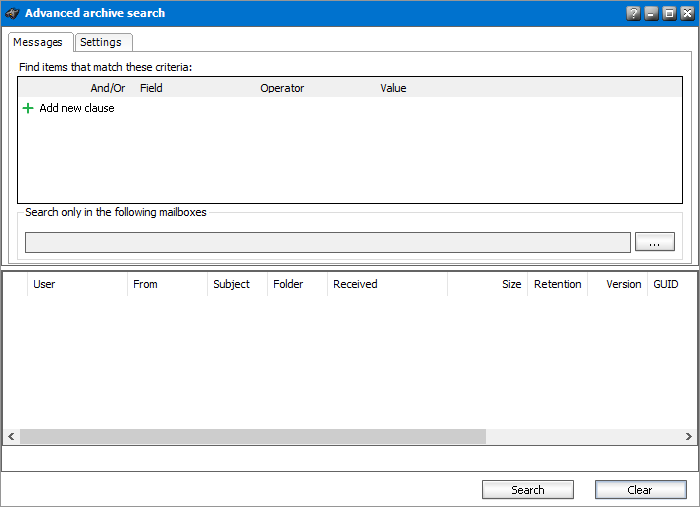Image resolution: width=700 pixels, height=507 pixels.
Task: Click the Field criteria column header
Action: 151,88
